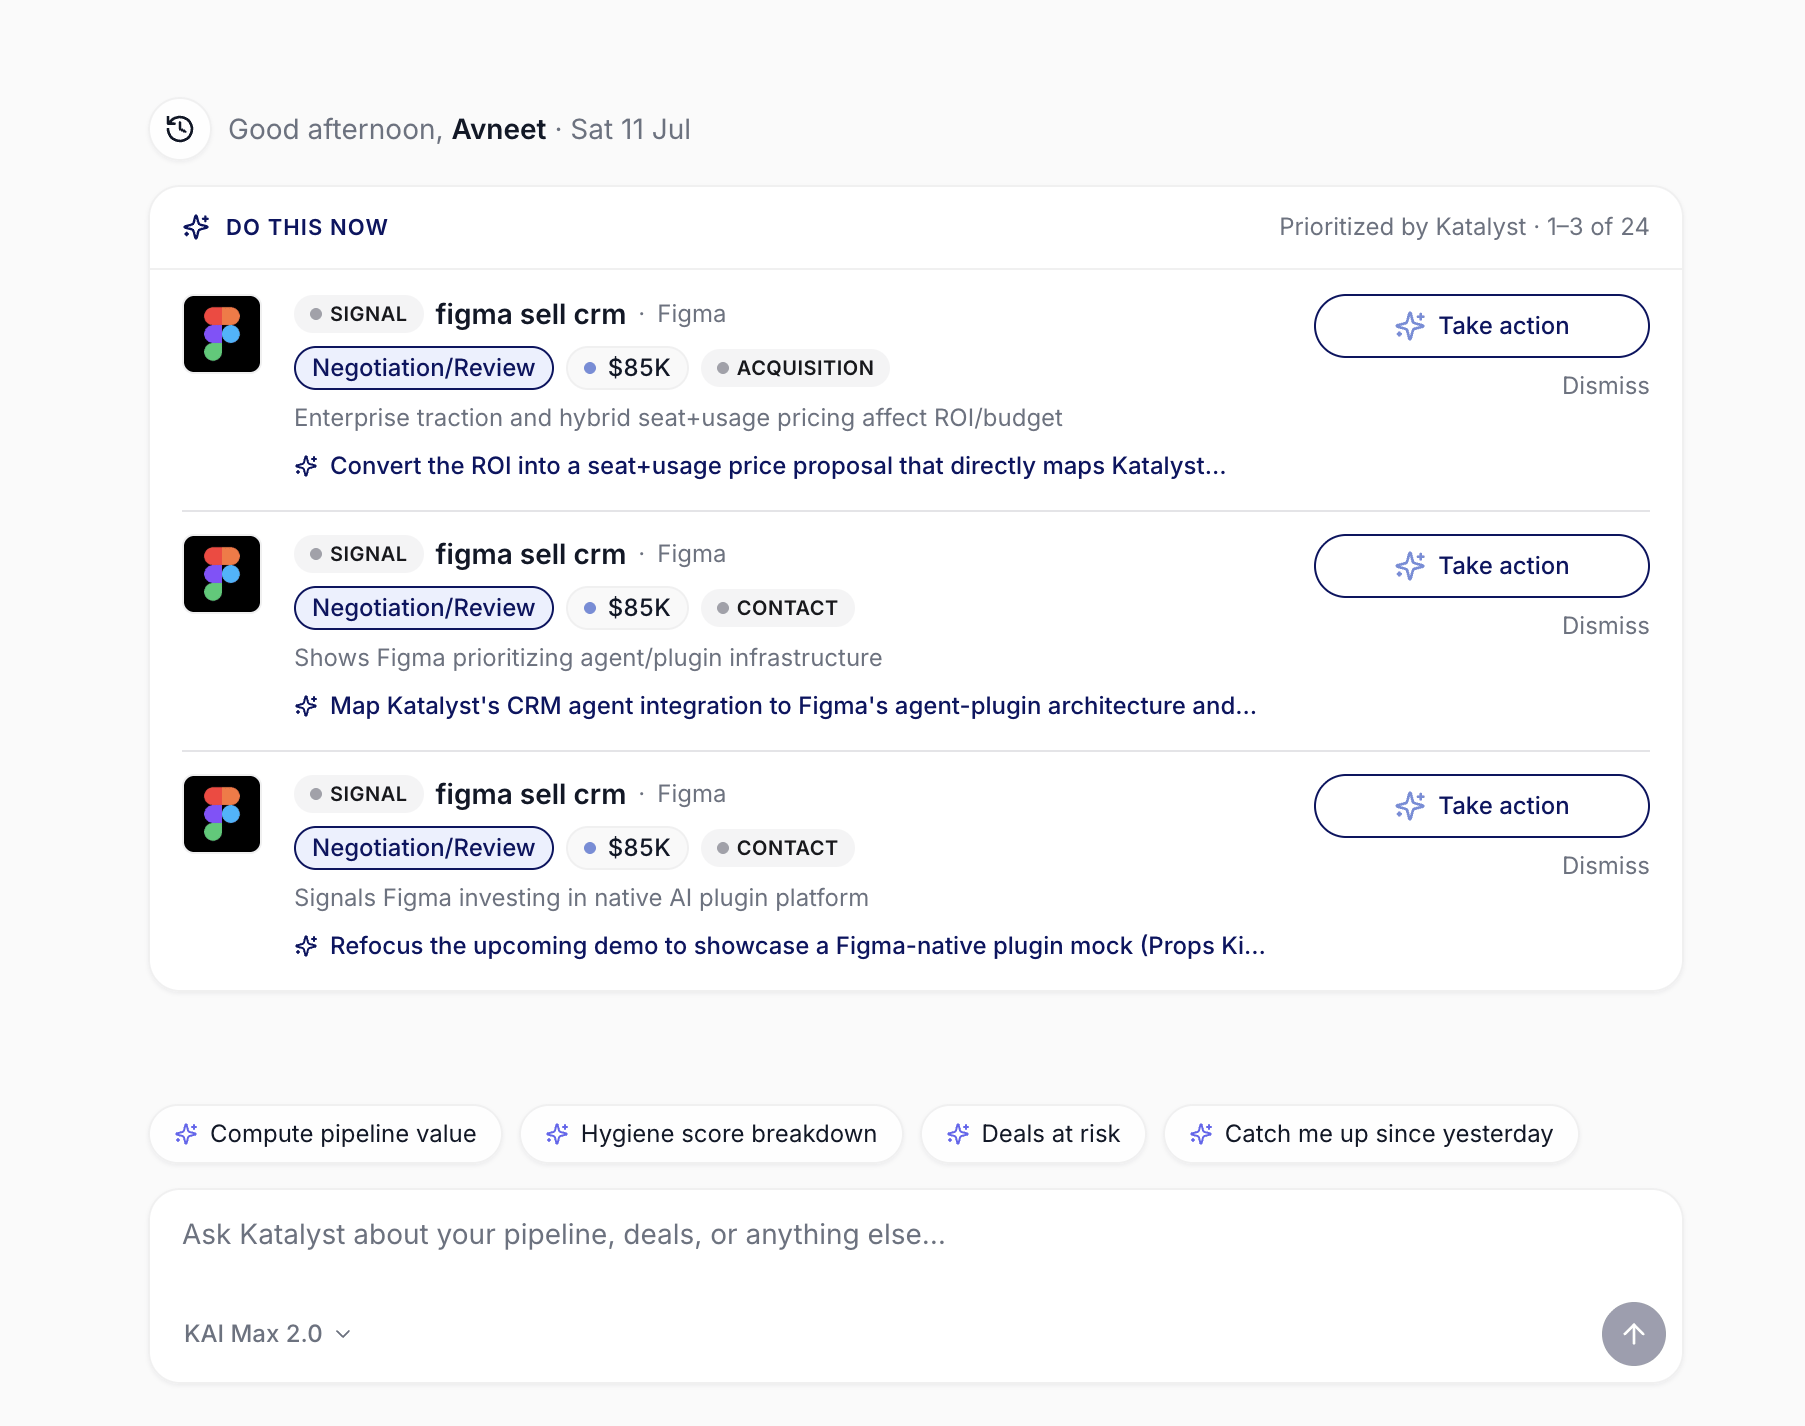Click the 'Enterprise traction and hybrid seat+usage' description
The height and width of the screenshot is (1426, 1805).
pyautogui.click(x=678, y=418)
